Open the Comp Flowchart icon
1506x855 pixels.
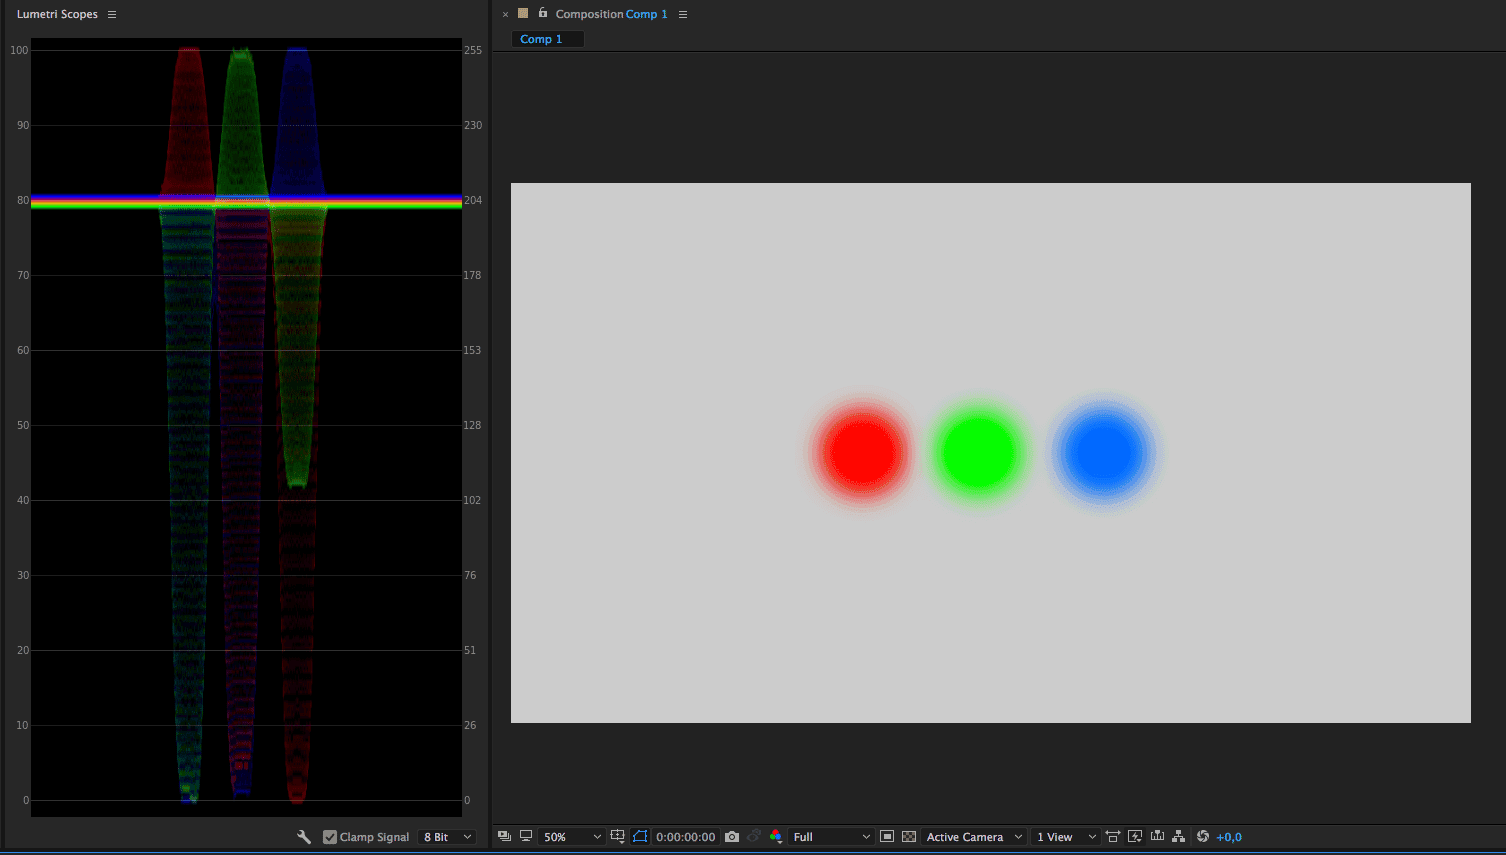click(x=1179, y=837)
